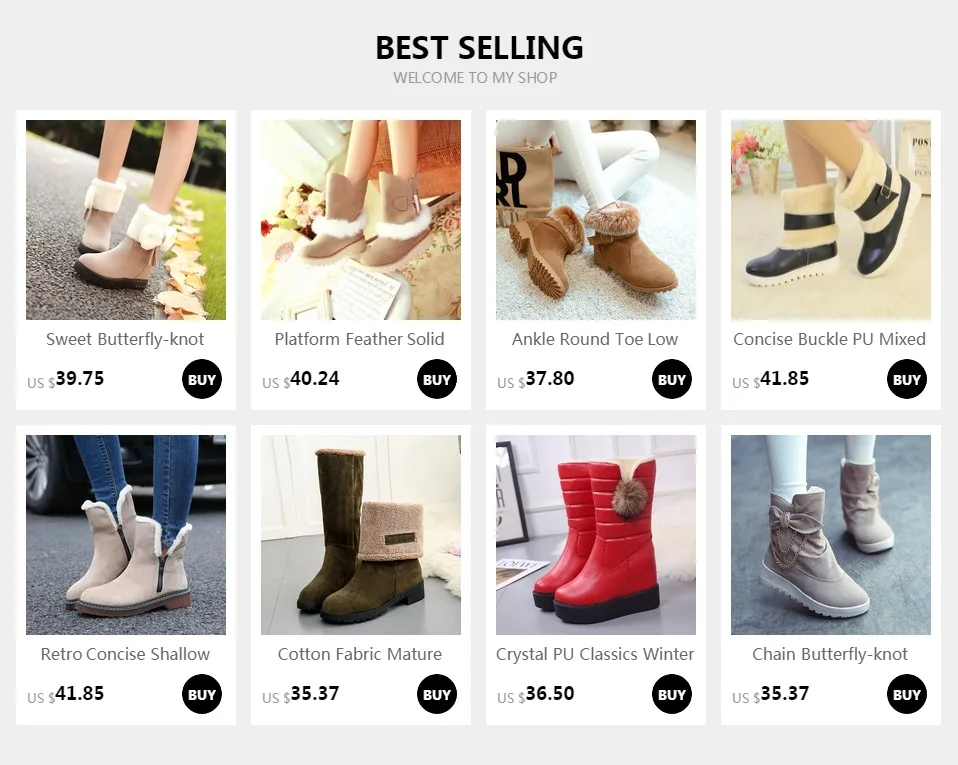View the beige Retro Concise Shallow photo
This screenshot has height=765, width=958.
[126, 535]
